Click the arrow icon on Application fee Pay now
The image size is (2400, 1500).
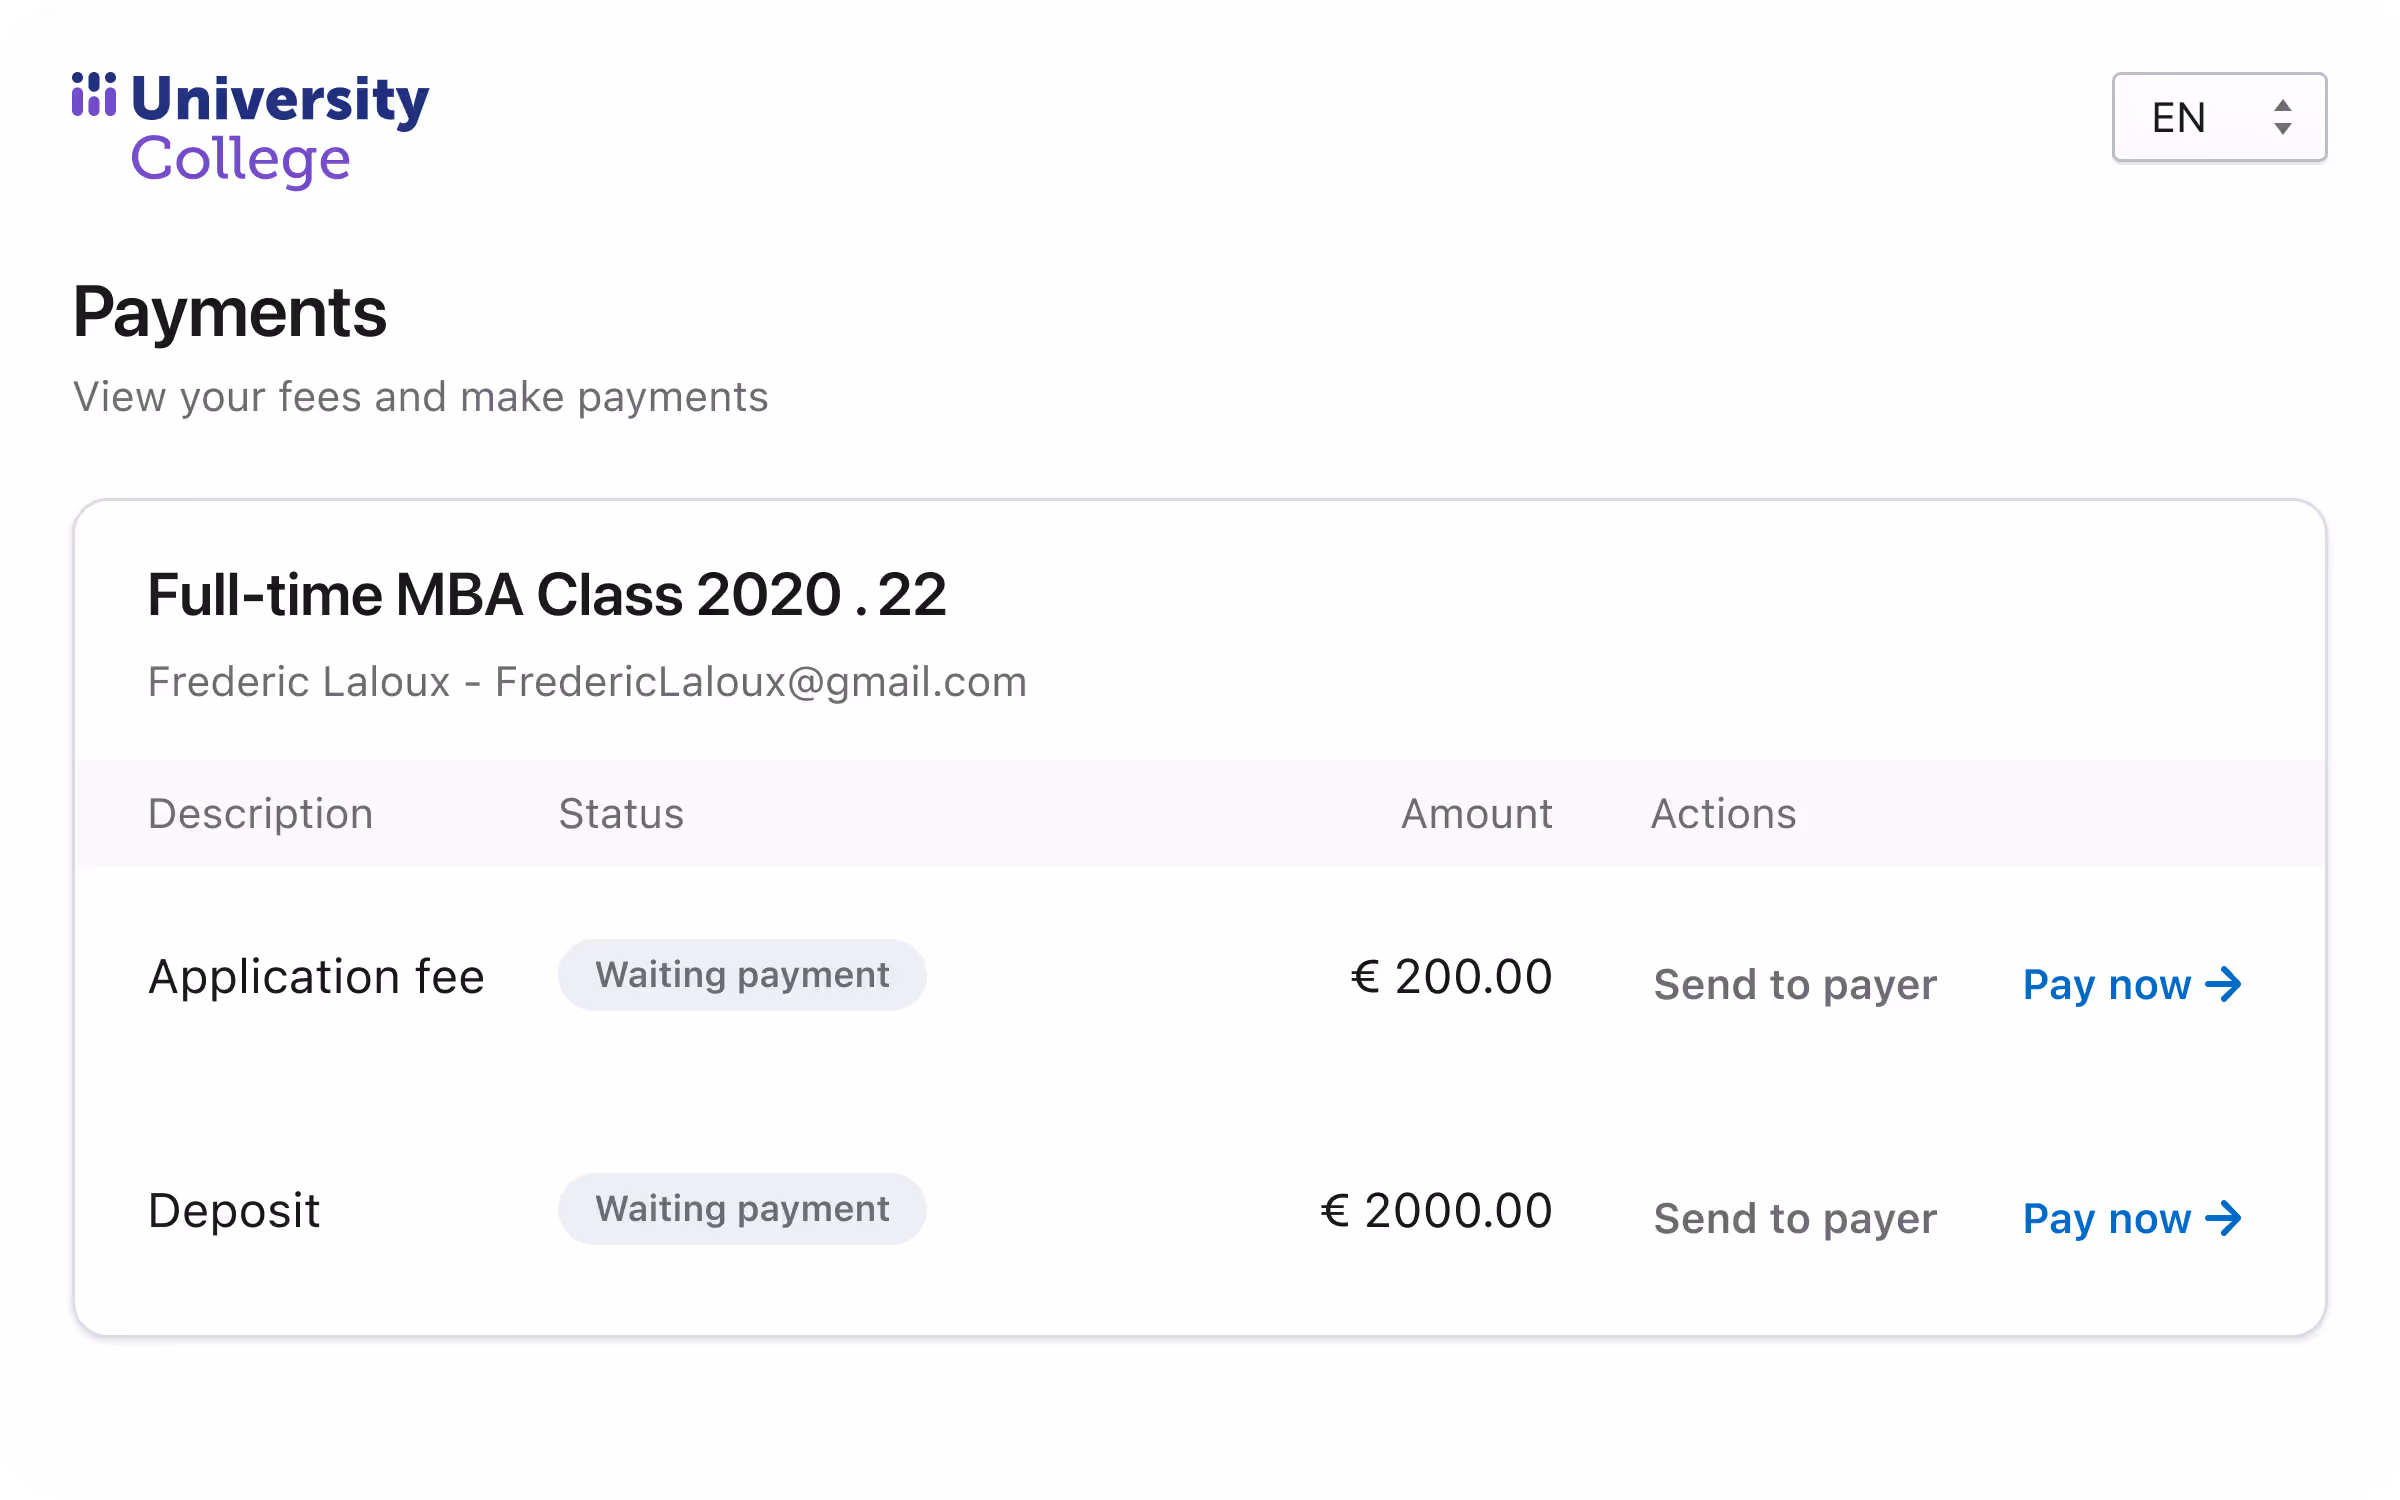tap(2224, 985)
